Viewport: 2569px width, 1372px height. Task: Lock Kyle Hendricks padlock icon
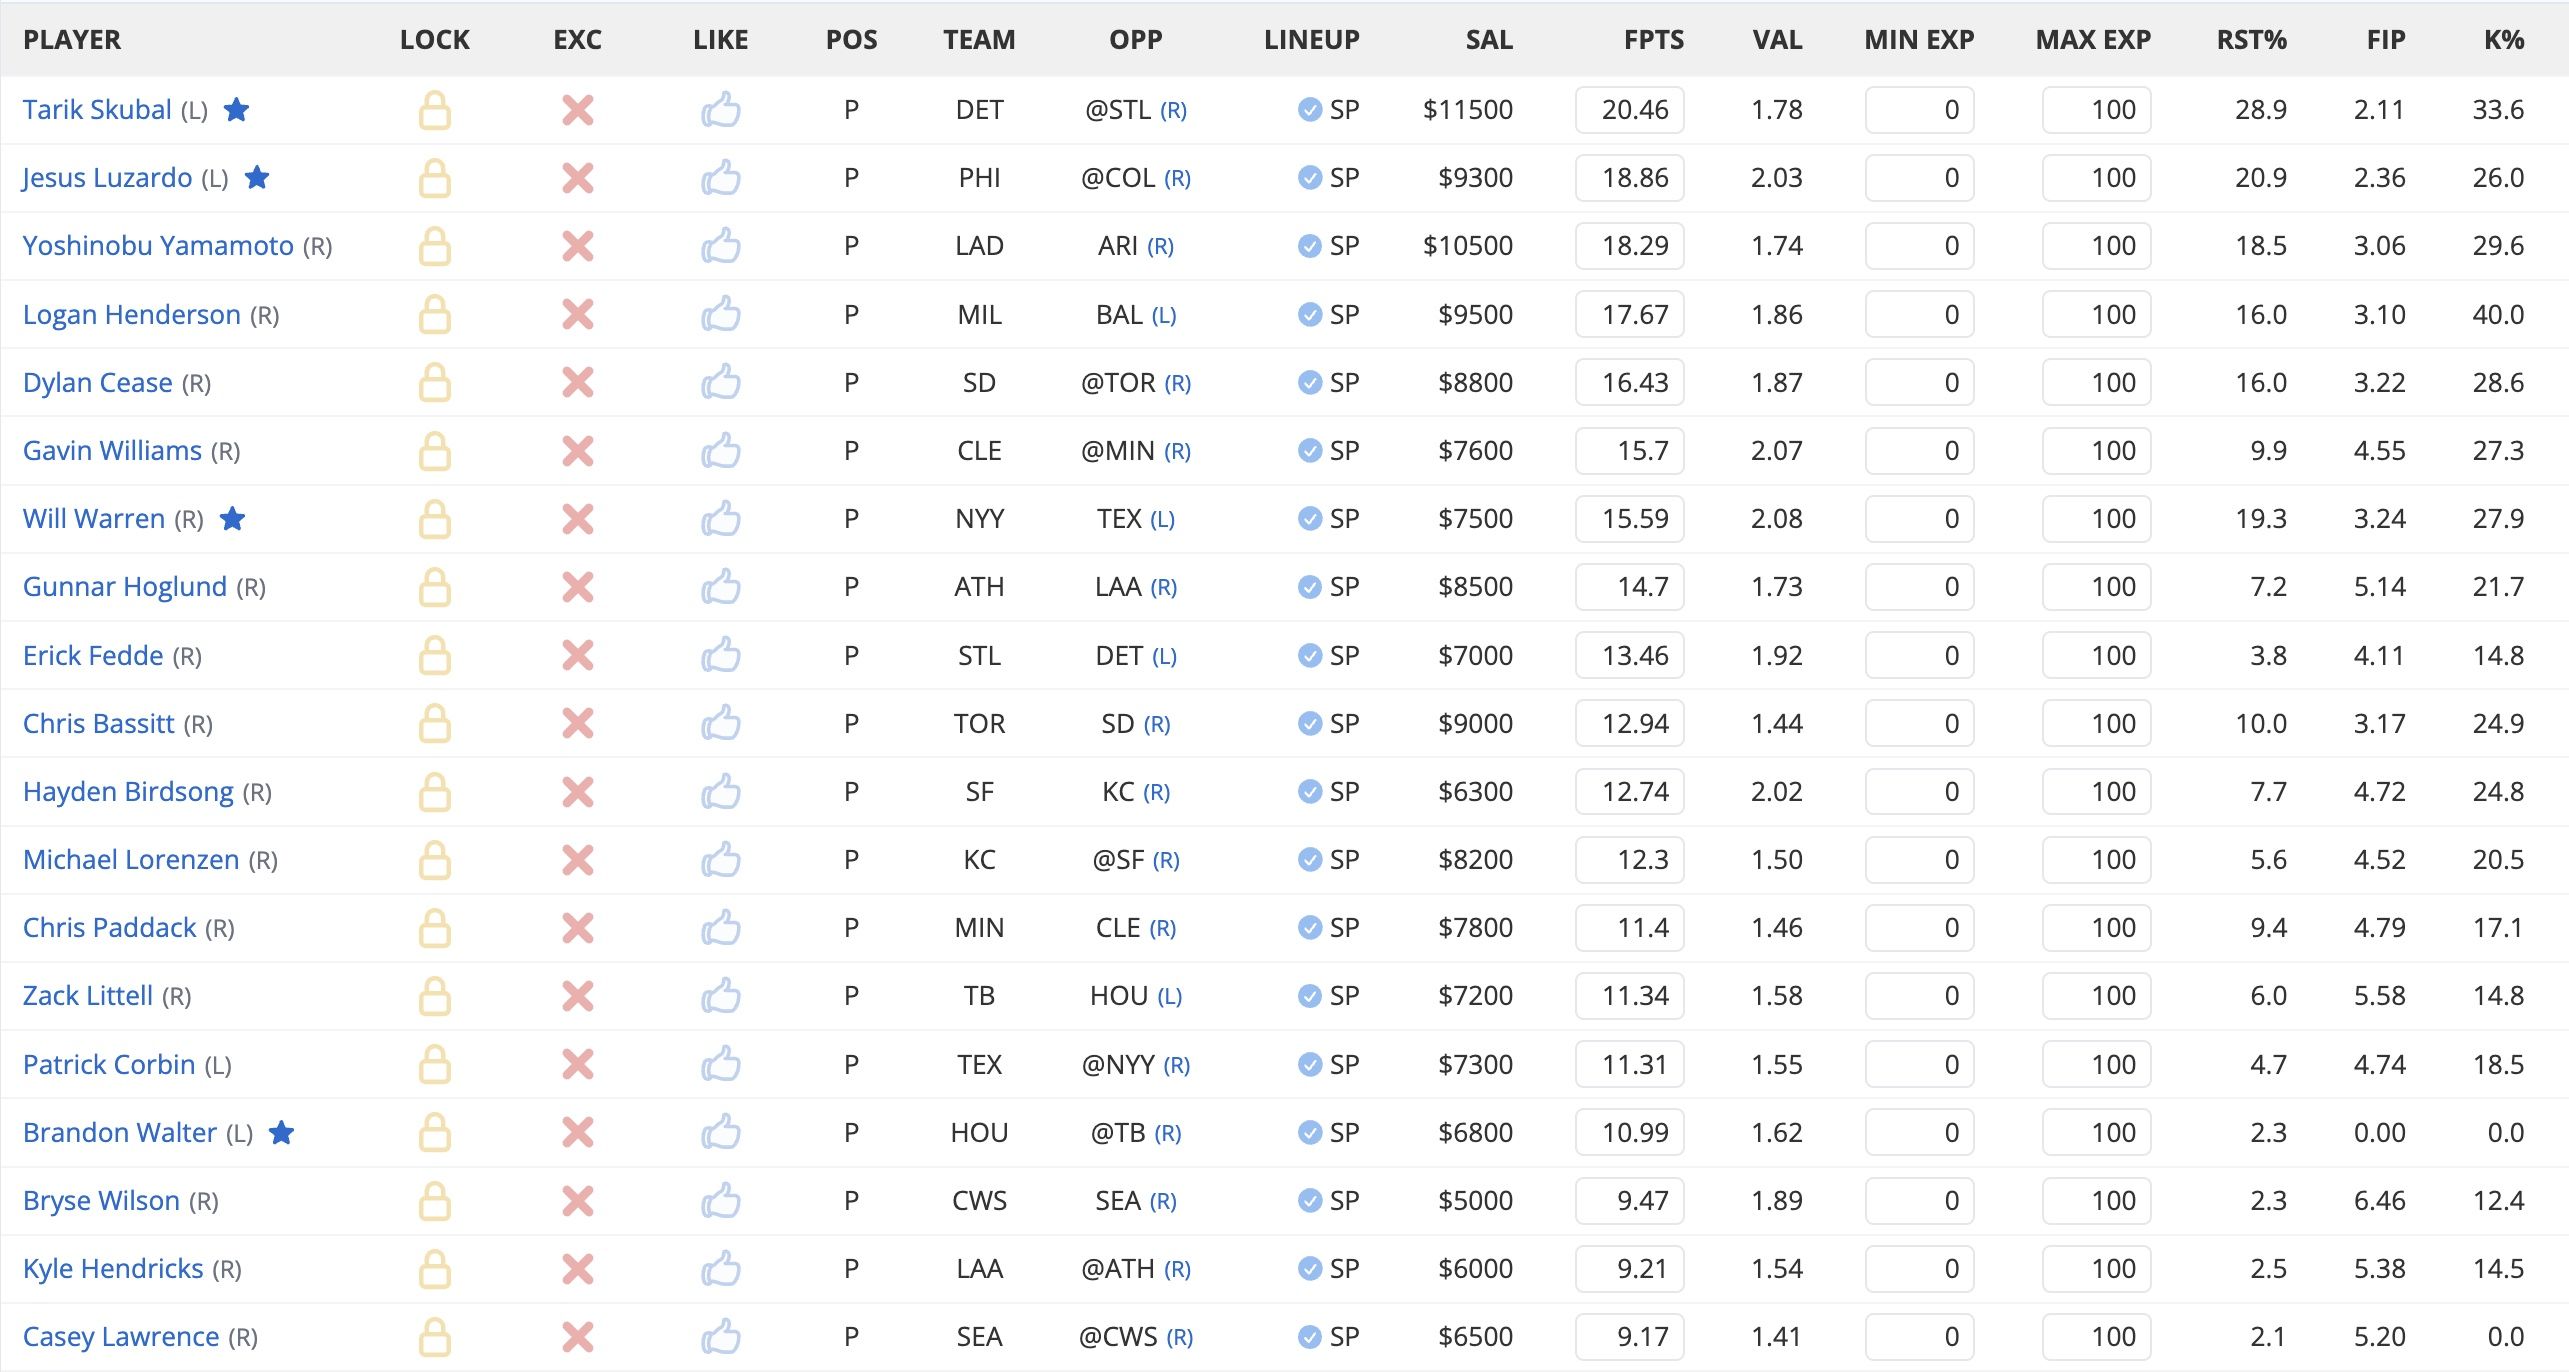[x=434, y=1269]
